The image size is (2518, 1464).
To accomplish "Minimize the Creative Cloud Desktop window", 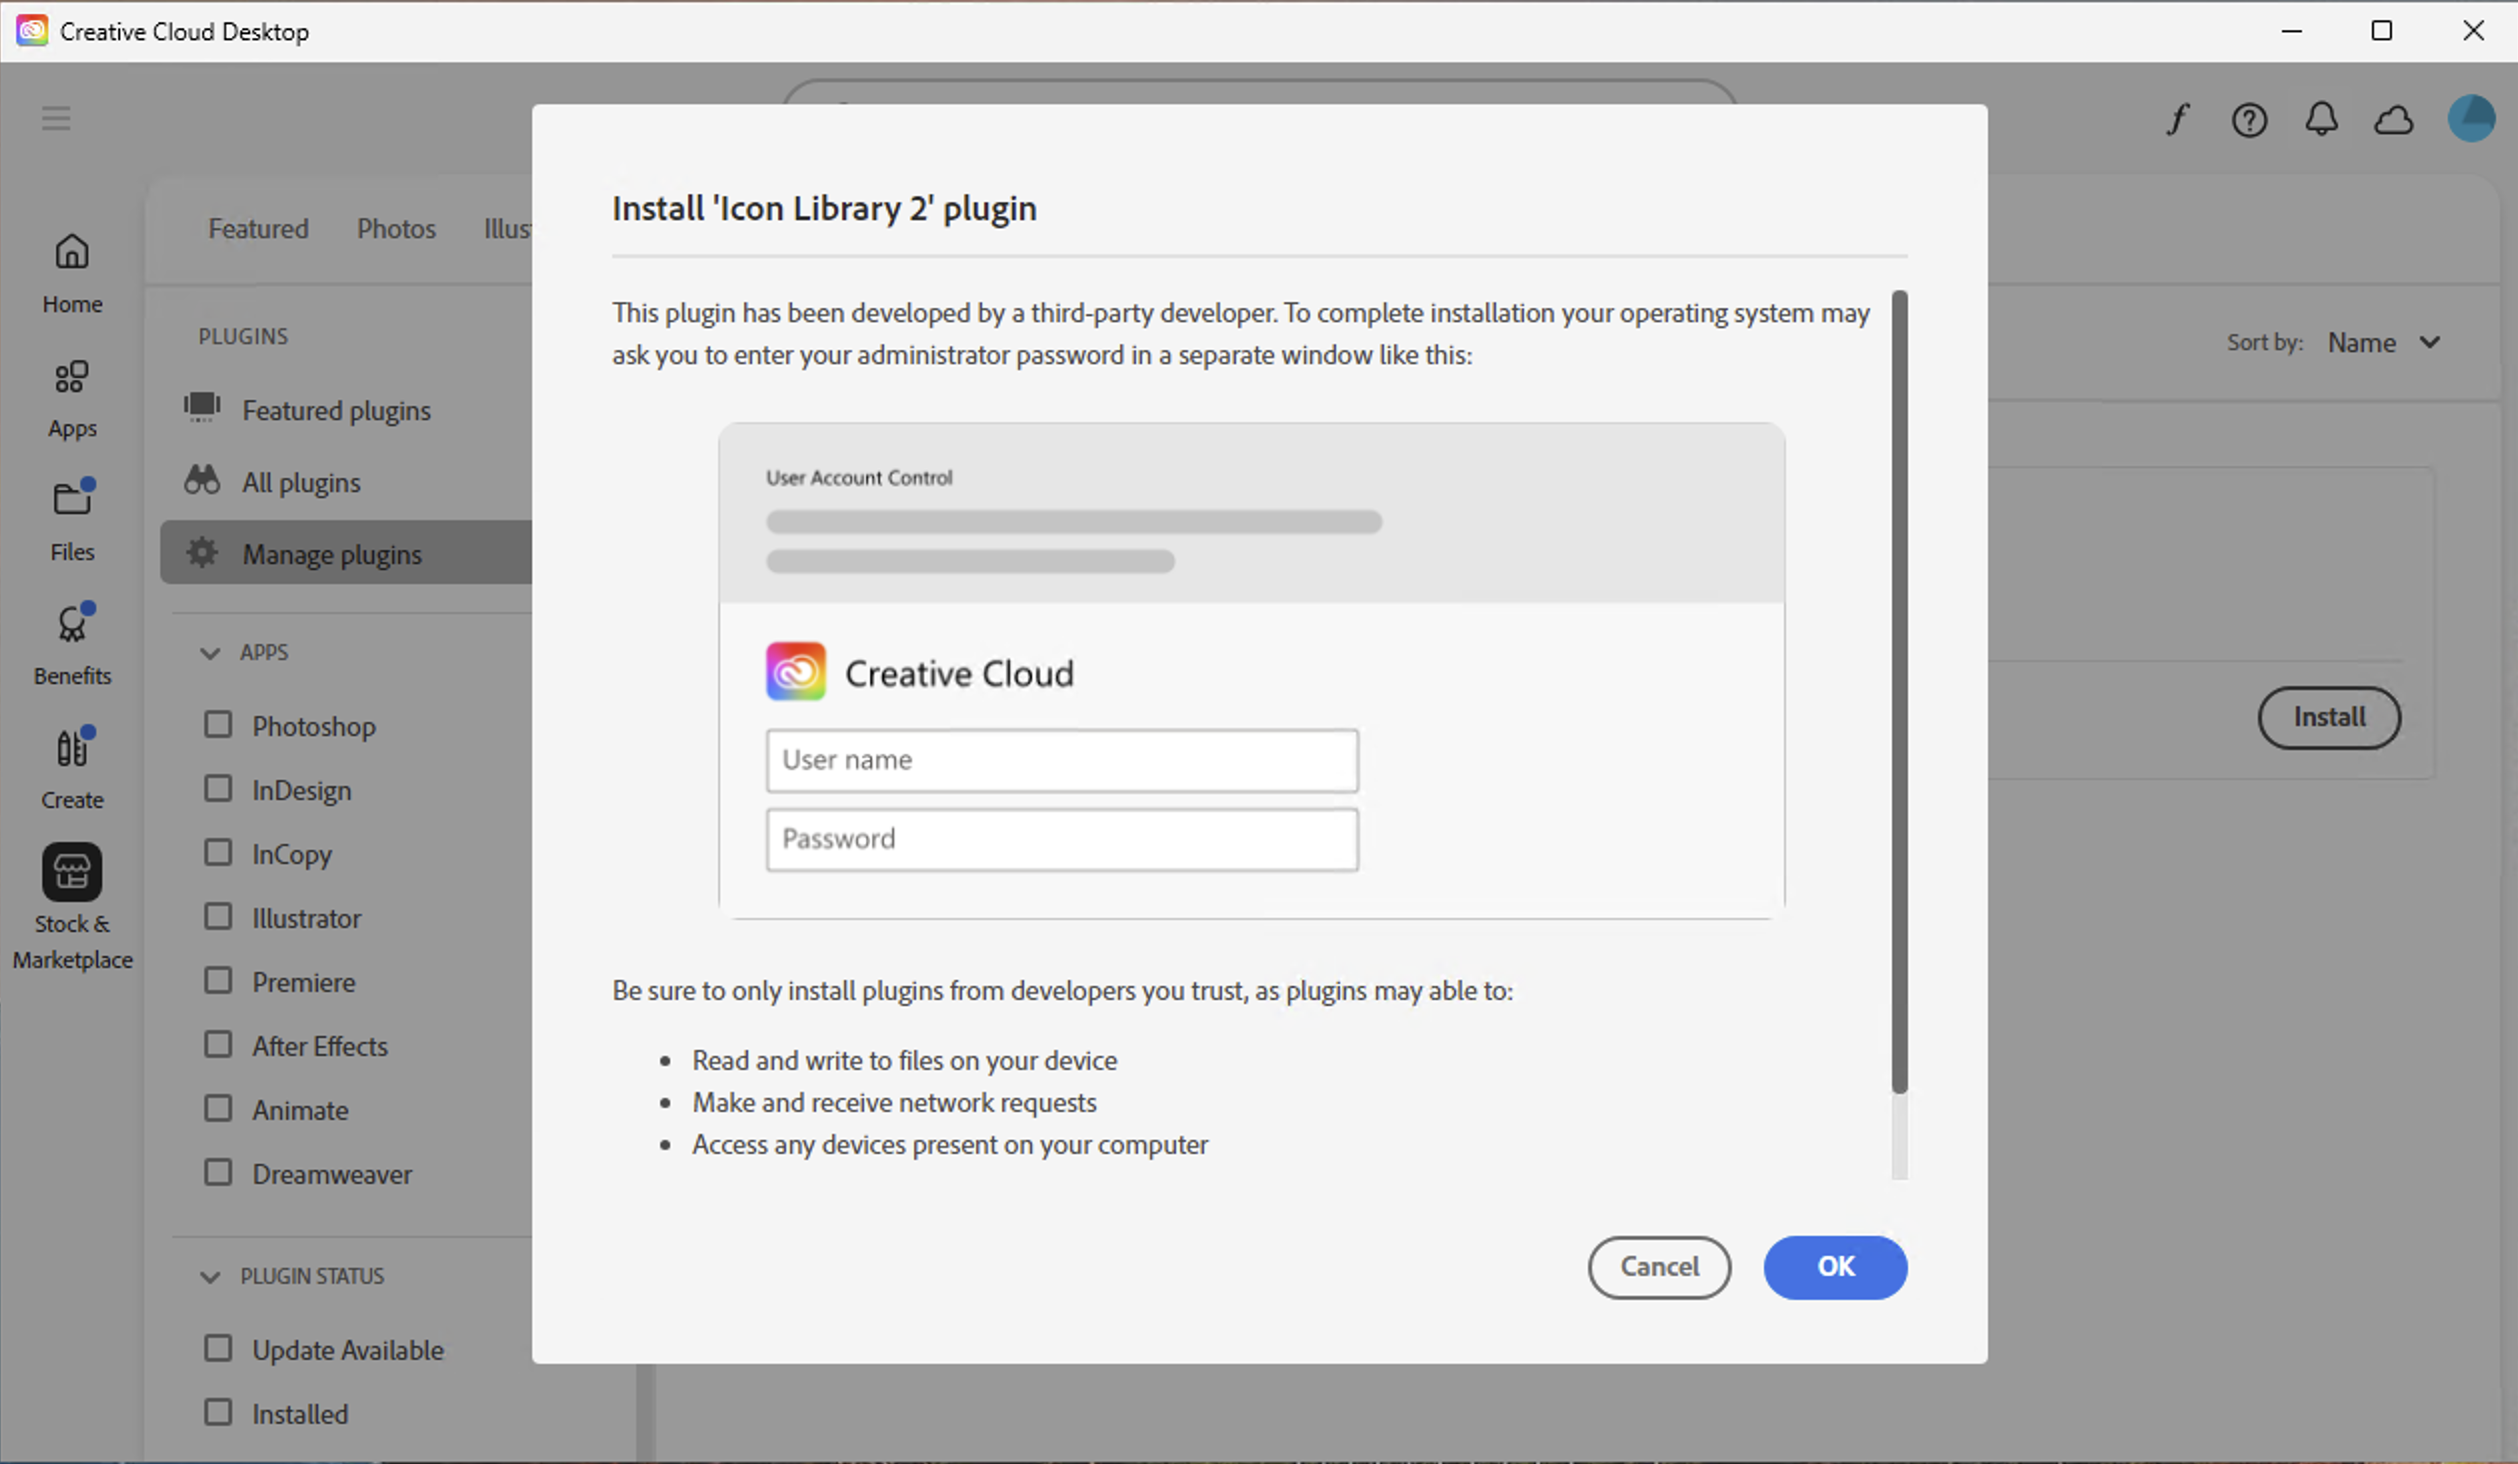I will (2292, 31).
